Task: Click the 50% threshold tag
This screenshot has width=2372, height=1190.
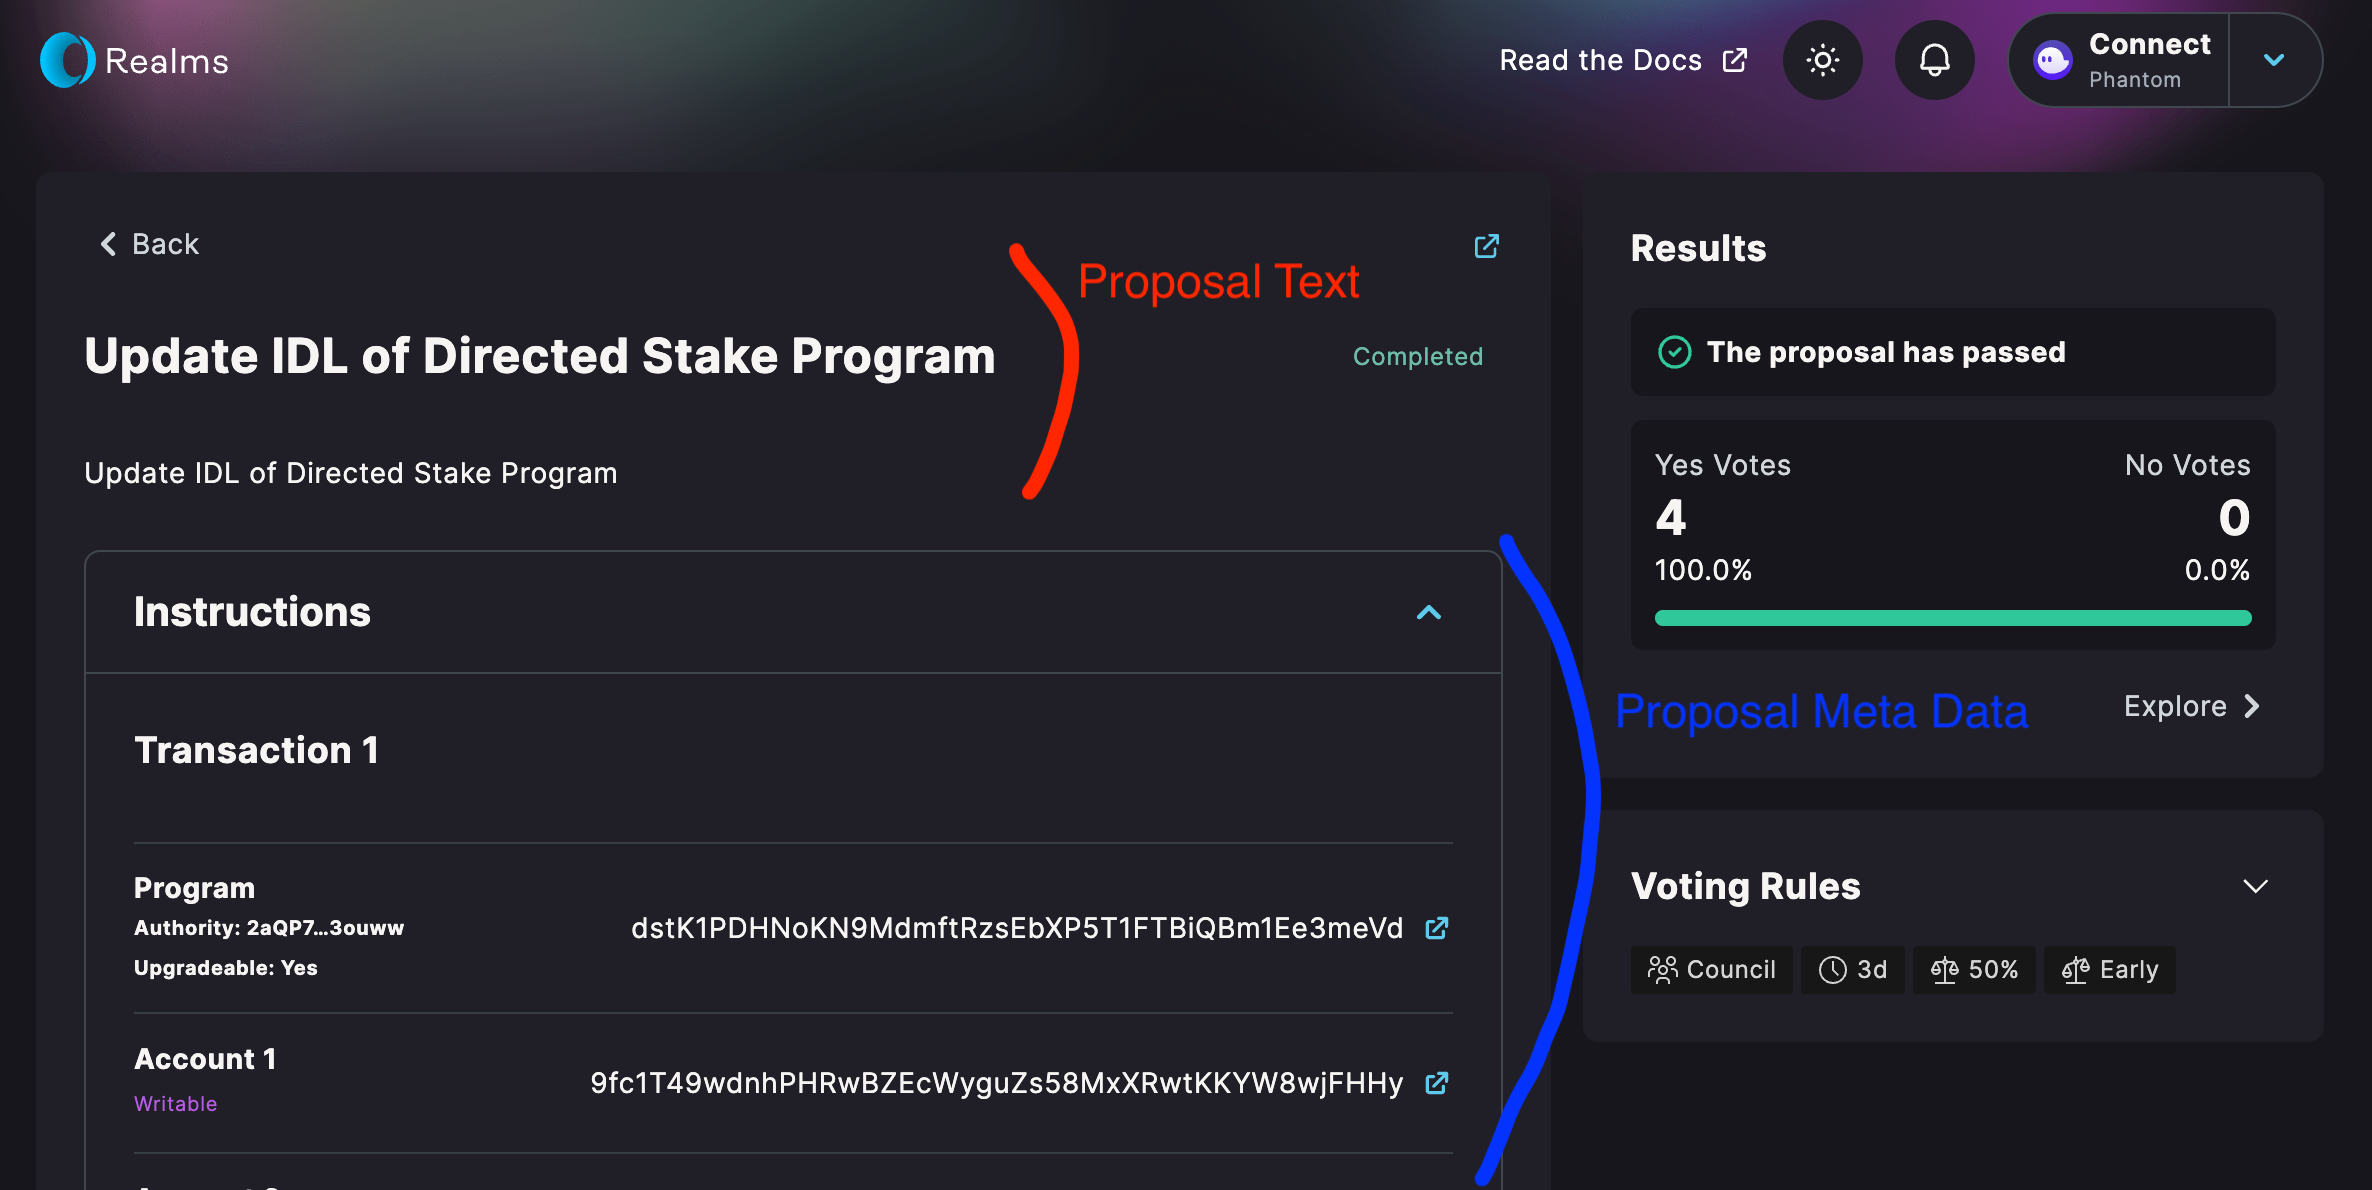Action: click(x=1974, y=969)
